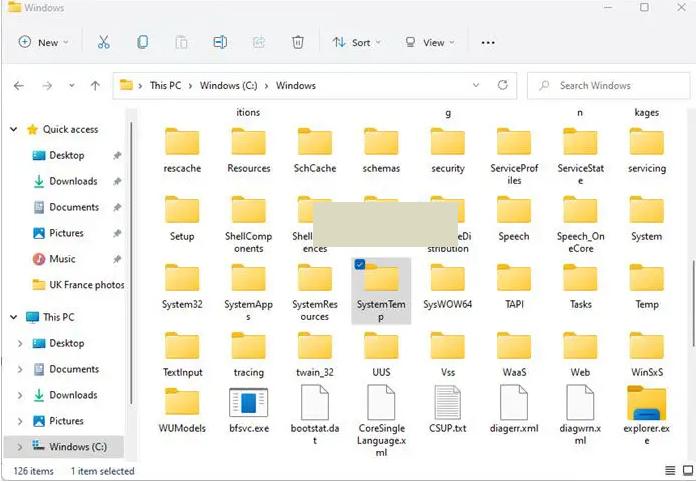Go back with the left arrow

click(19, 86)
